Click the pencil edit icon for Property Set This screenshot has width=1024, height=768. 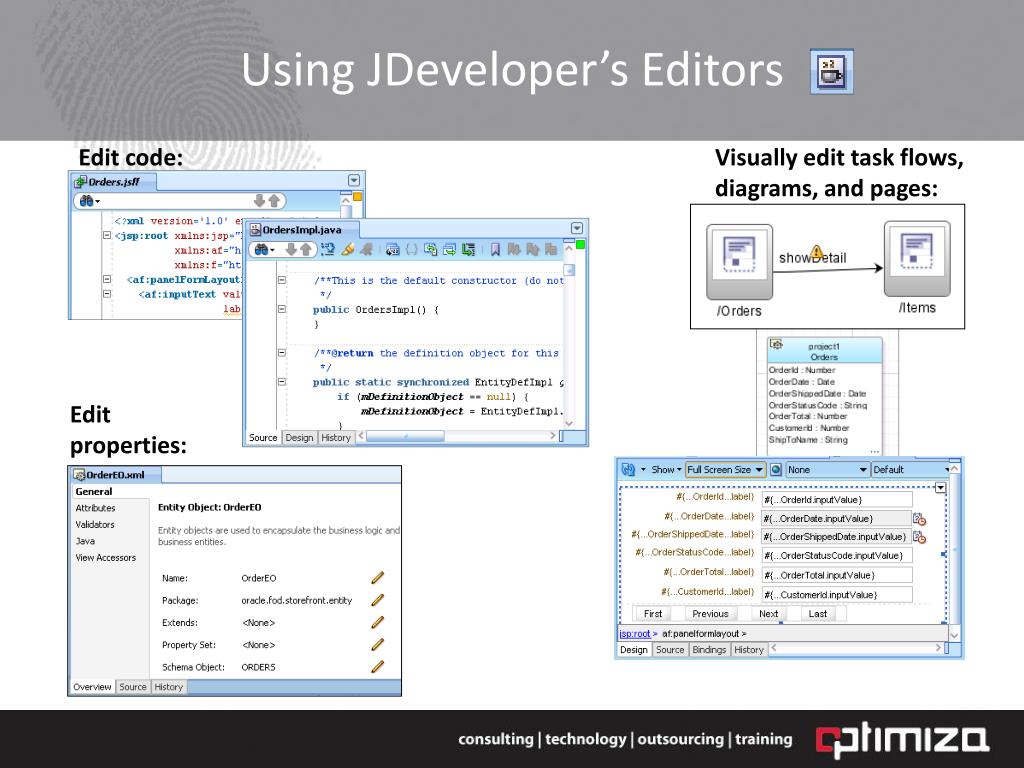point(377,645)
